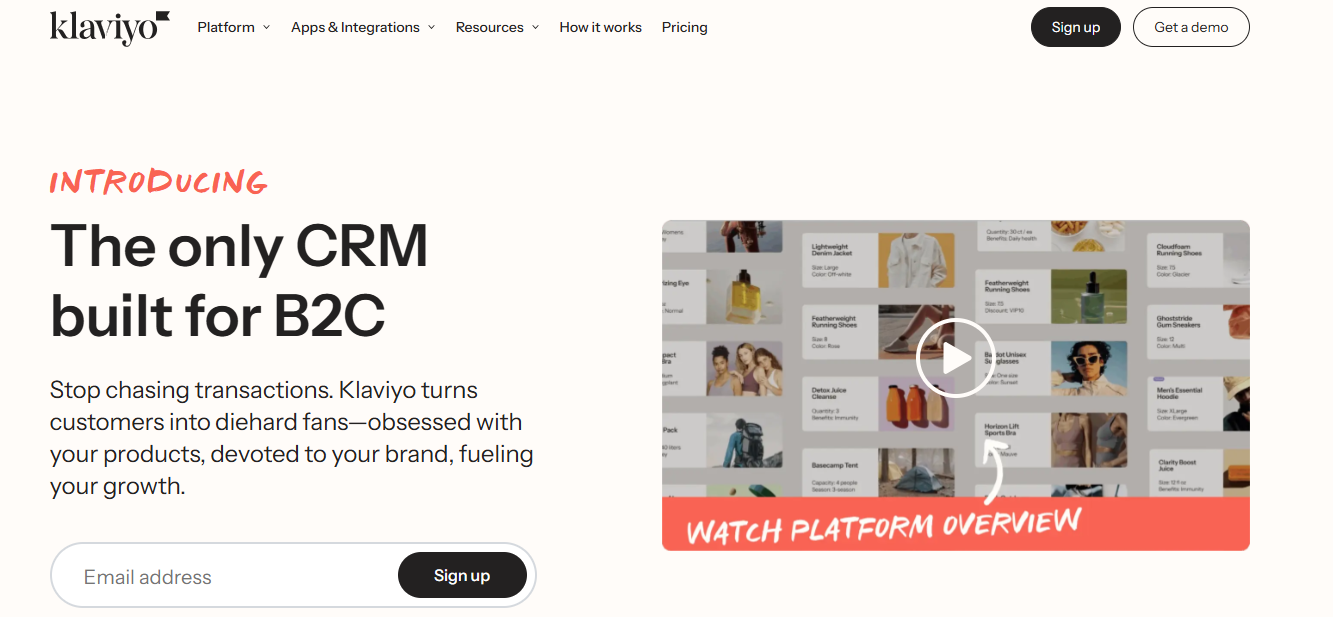Screen dimensions: 1333x617
Task: Click the Lightweight Denim Jacket product image
Action: pyautogui.click(x=916, y=260)
